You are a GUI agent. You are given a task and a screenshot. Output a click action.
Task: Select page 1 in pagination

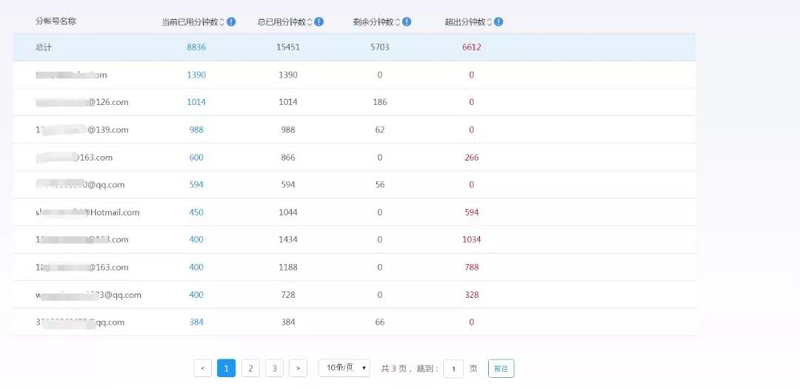227,368
